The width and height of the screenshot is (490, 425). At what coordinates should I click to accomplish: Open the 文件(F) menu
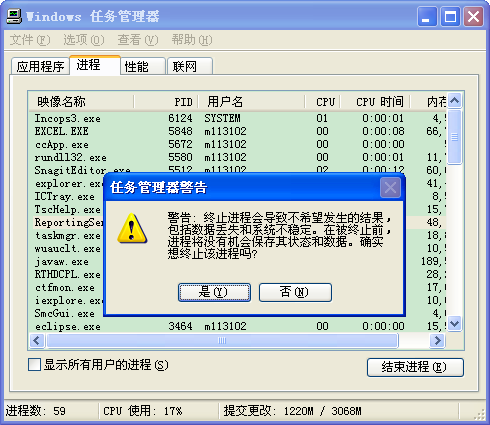(30, 40)
